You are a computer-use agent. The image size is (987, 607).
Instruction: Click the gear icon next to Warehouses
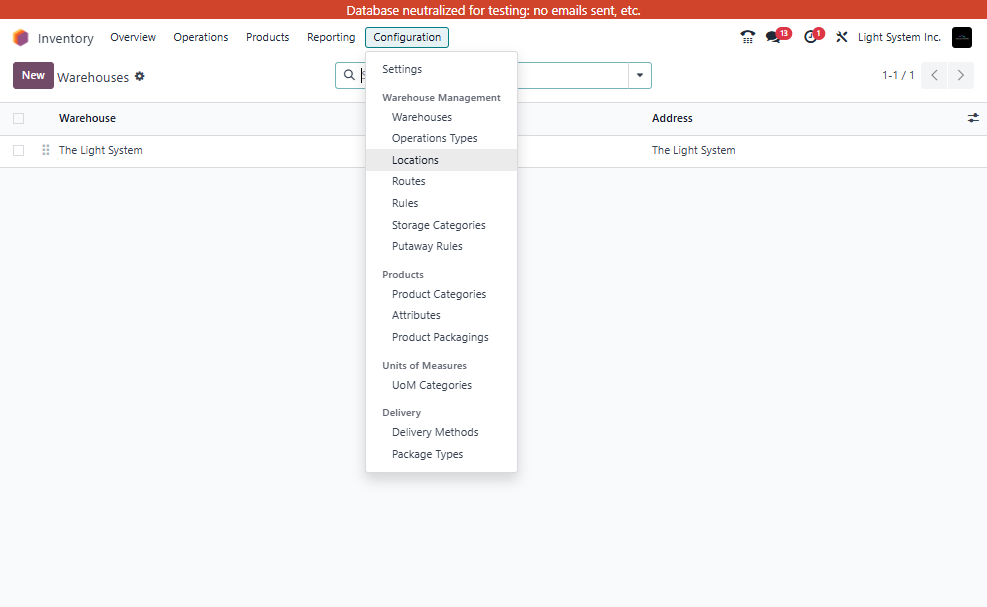pyautogui.click(x=140, y=76)
